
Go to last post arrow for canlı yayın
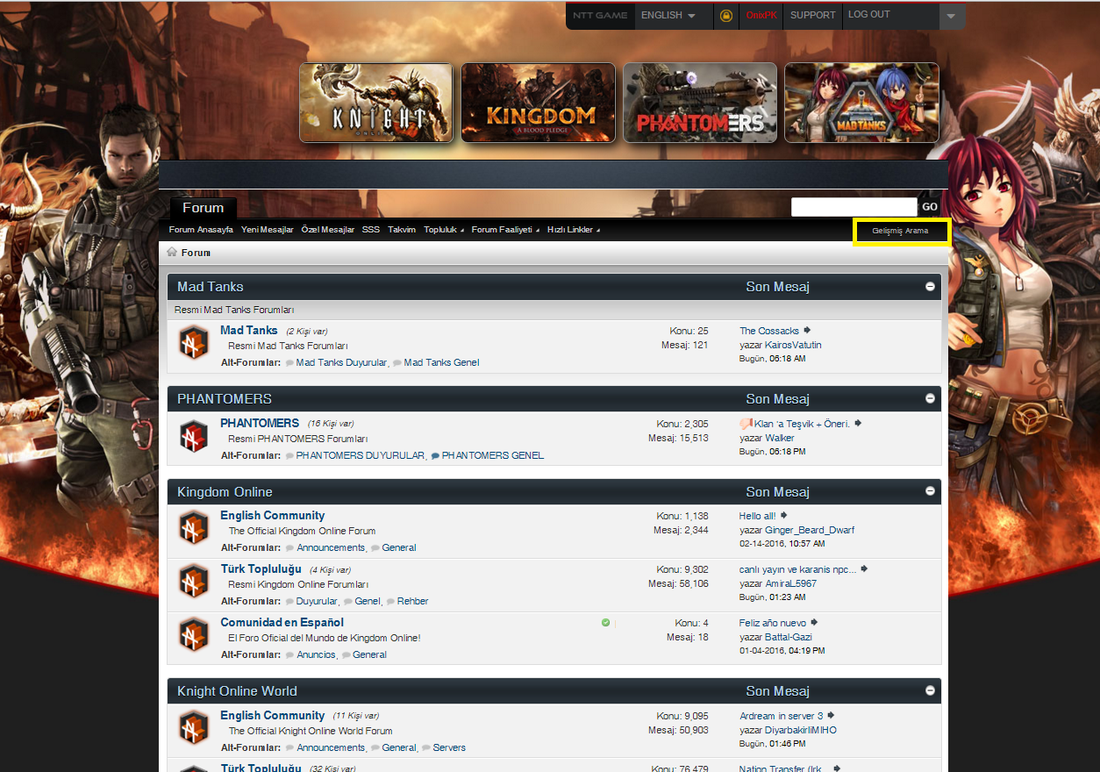(x=864, y=568)
